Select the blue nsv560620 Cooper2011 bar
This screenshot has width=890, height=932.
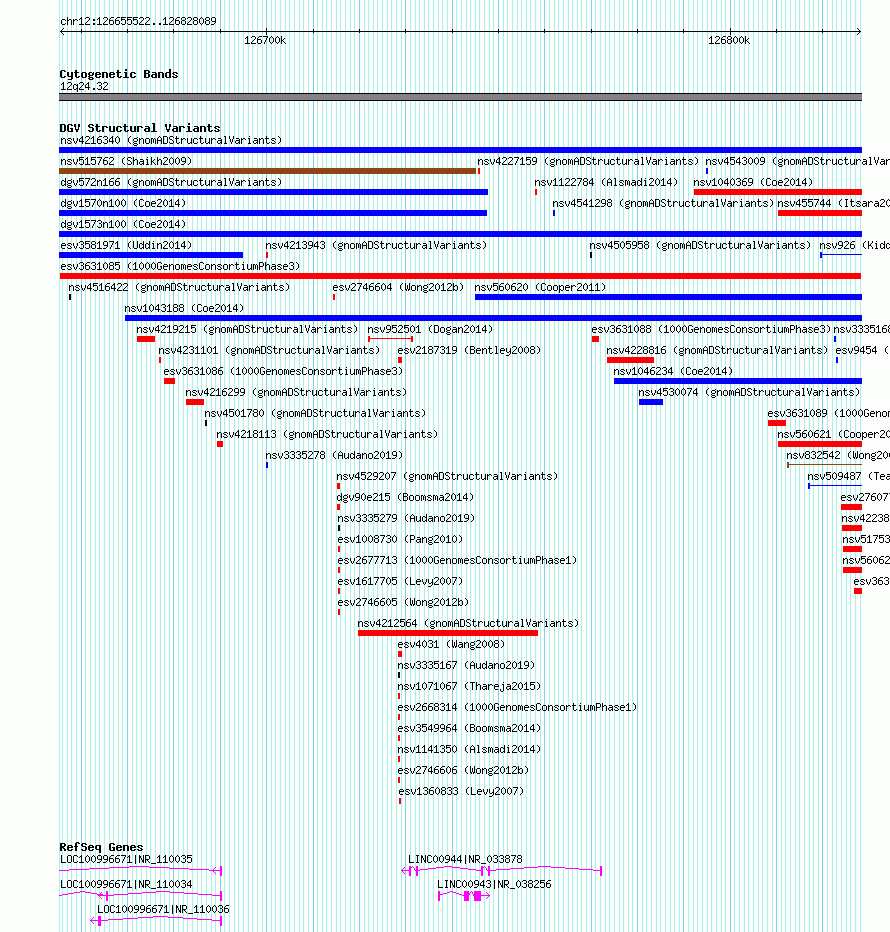tap(668, 297)
